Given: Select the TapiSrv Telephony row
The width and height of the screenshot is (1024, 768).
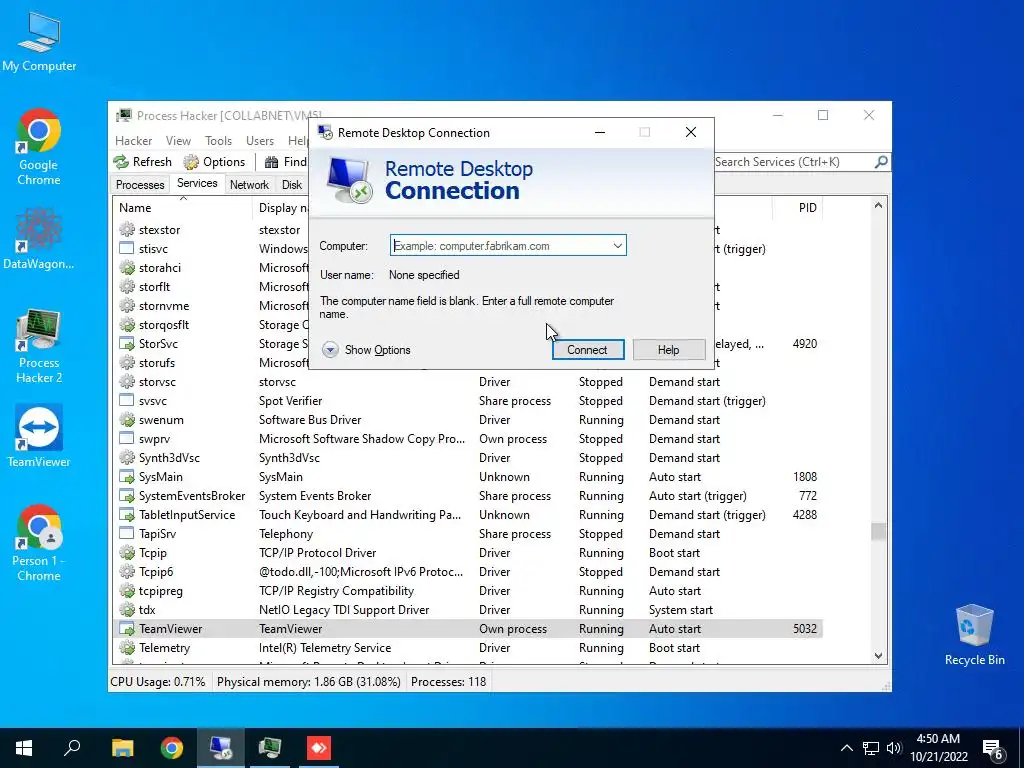Looking at the screenshot, I should click(468, 534).
